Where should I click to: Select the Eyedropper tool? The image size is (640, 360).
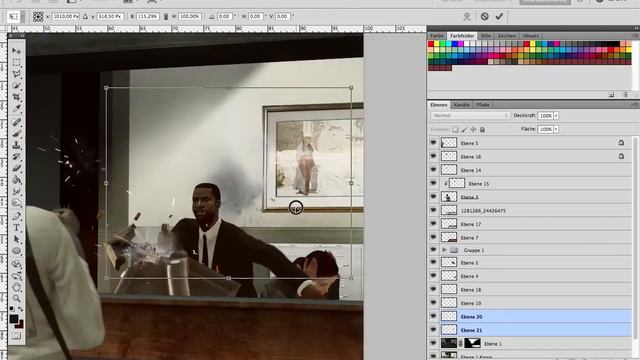[x=16, y=109]
